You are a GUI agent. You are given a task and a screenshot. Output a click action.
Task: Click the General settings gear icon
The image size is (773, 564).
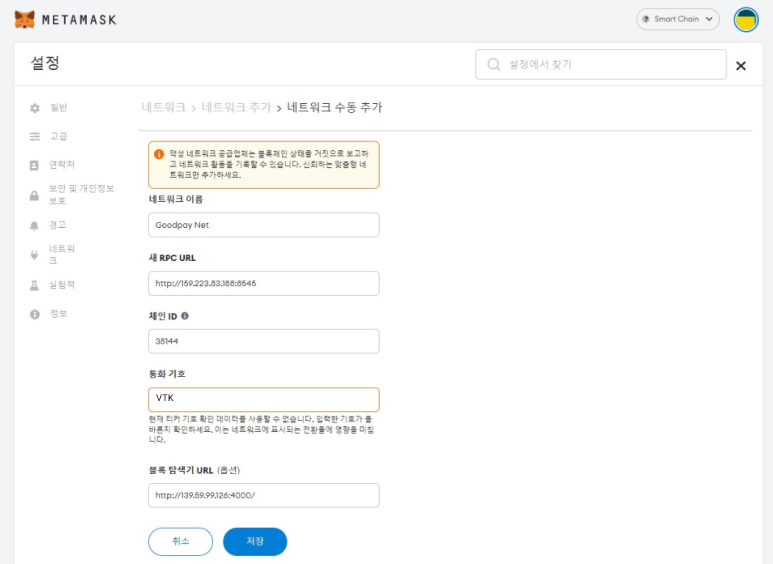pyautogui.click(x=35, y=108)
